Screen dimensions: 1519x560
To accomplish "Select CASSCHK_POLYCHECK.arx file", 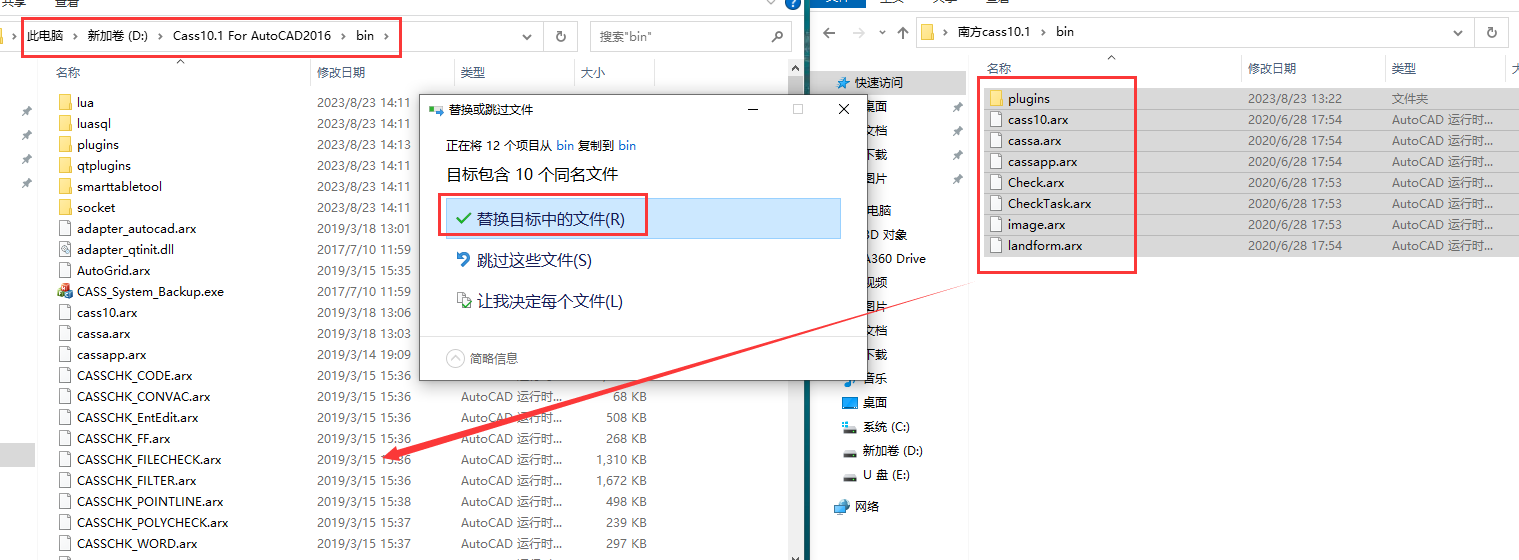I will pyautogui.click(x=153, y=522).
